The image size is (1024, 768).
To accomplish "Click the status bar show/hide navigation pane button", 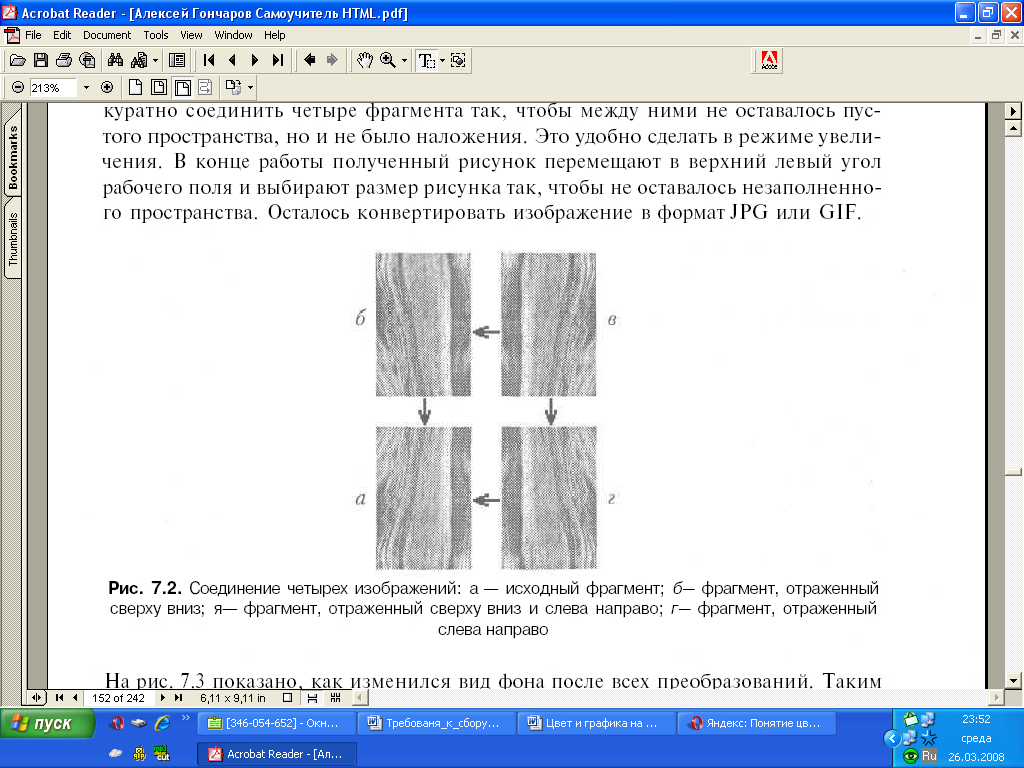I will [x=36, y=698].
